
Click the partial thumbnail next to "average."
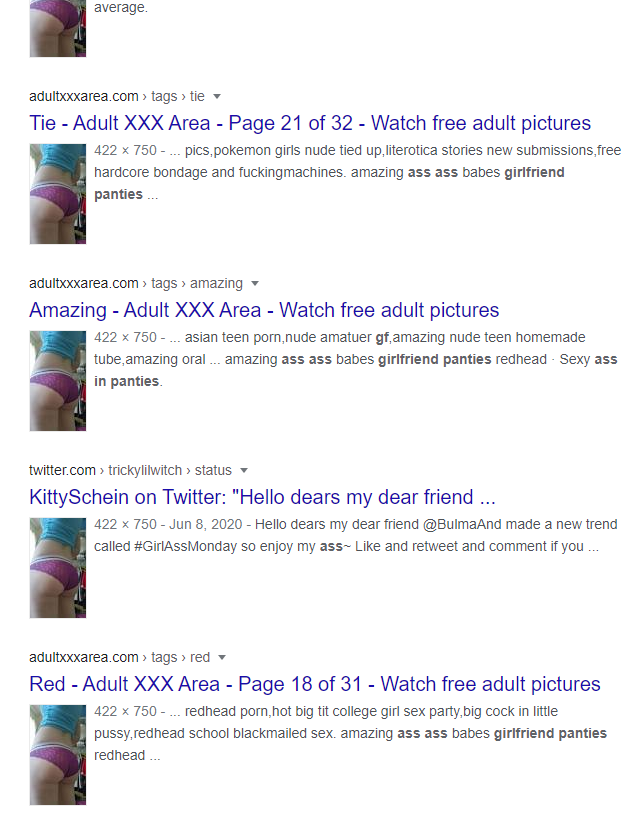(58, 28)
